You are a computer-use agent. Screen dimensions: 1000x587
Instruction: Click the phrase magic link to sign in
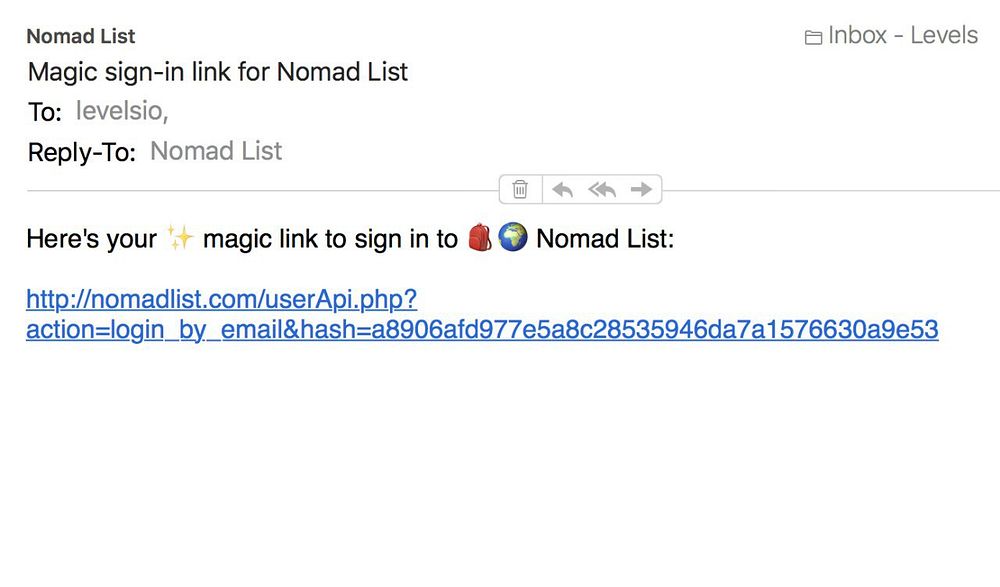tap(330, 239)
